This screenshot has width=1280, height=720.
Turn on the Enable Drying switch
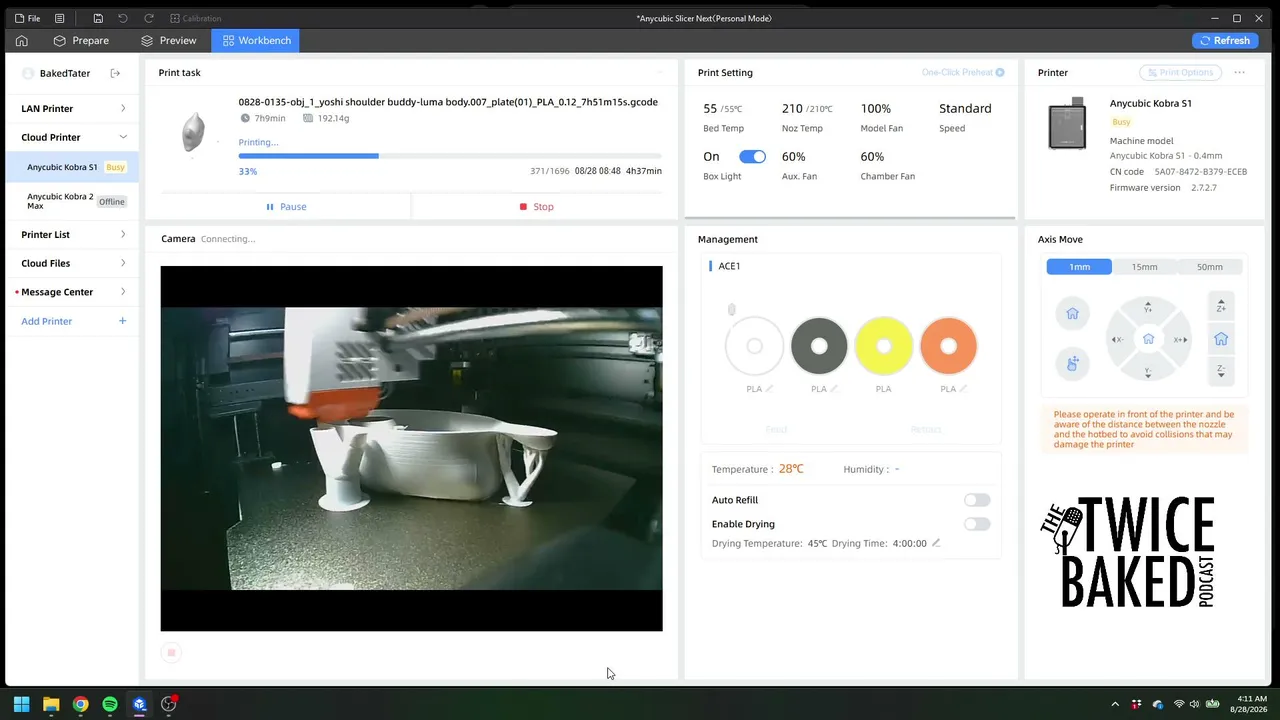[x=977, y=524]
